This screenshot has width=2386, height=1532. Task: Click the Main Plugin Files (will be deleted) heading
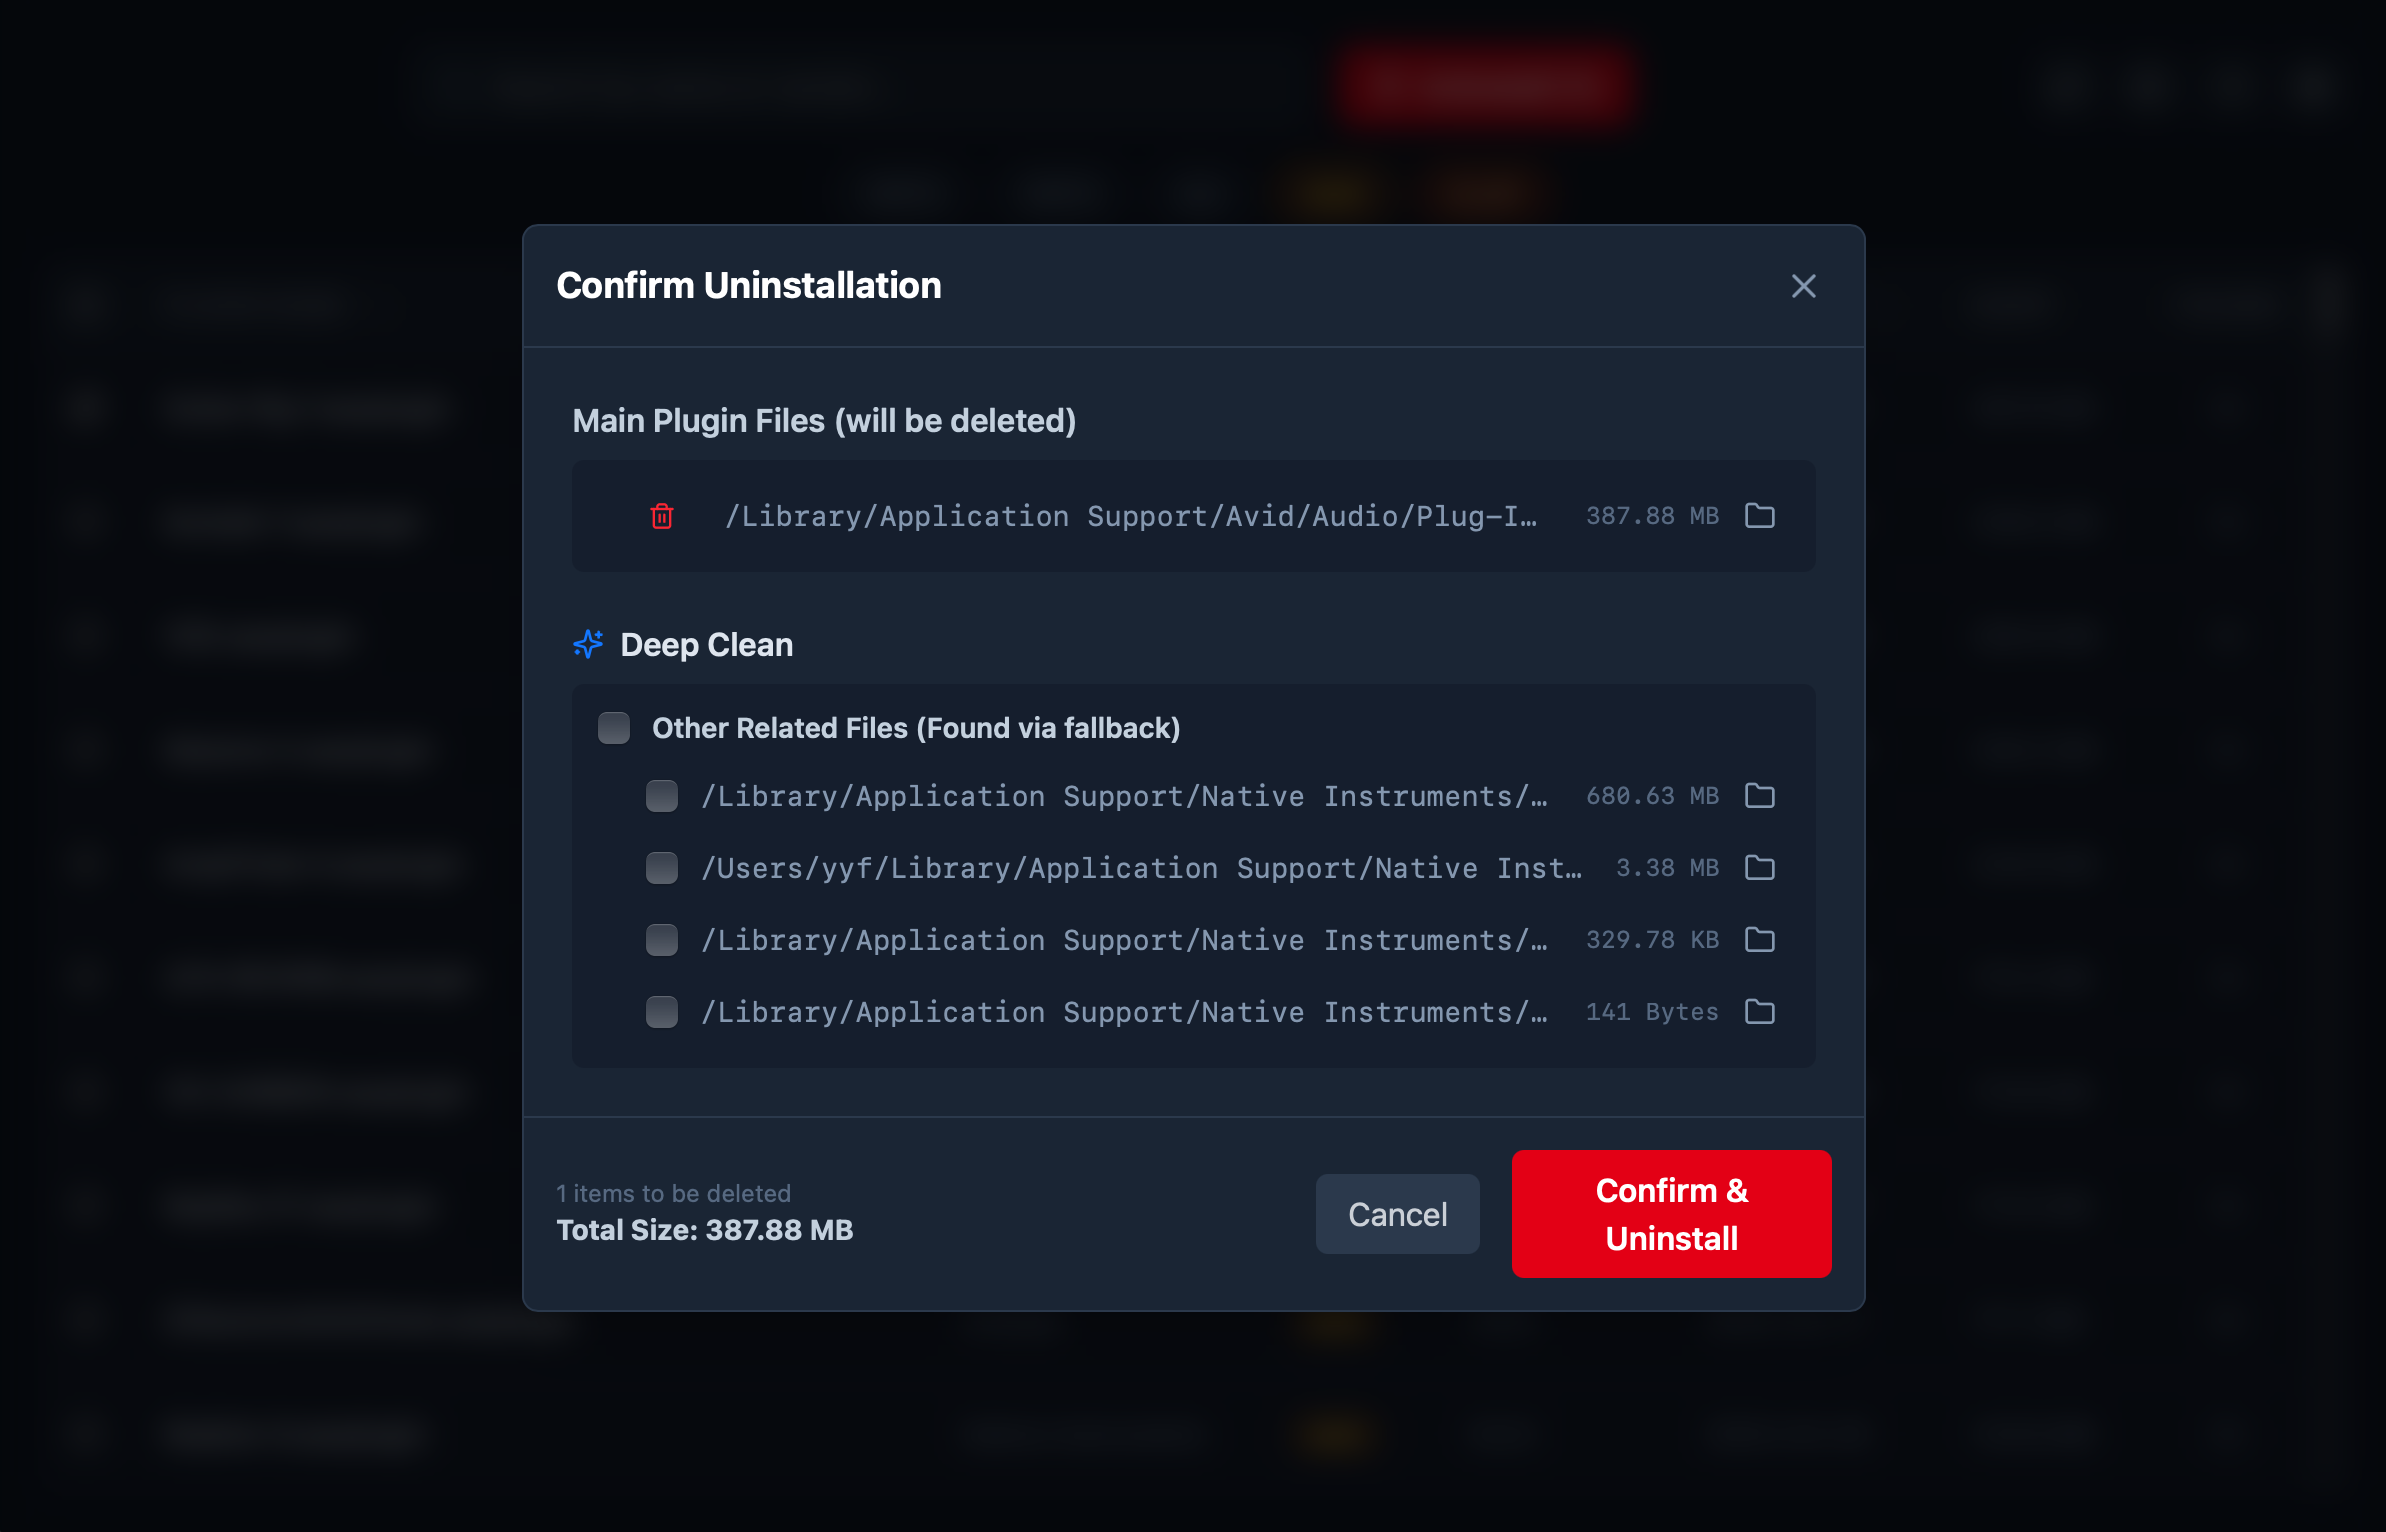click(x=824, y=421)
